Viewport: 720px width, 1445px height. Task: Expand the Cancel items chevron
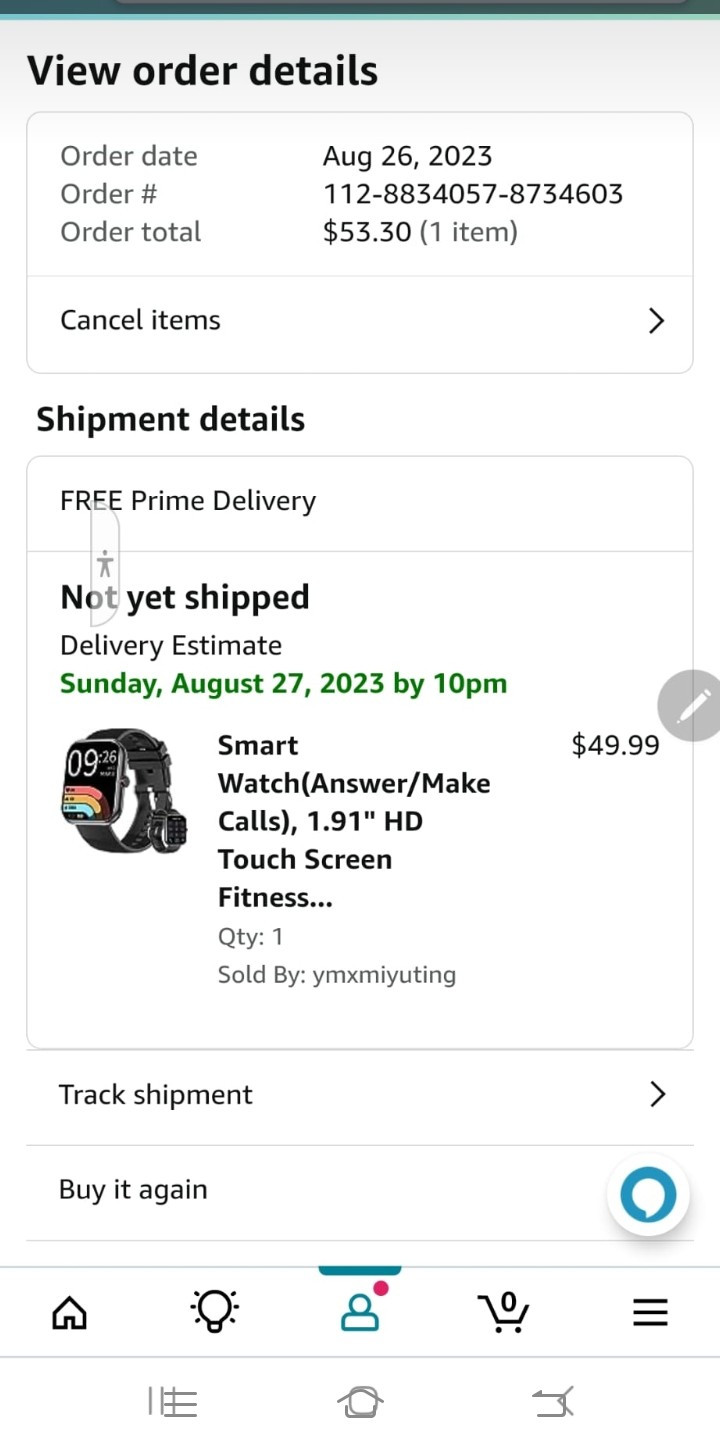[656, 321]
